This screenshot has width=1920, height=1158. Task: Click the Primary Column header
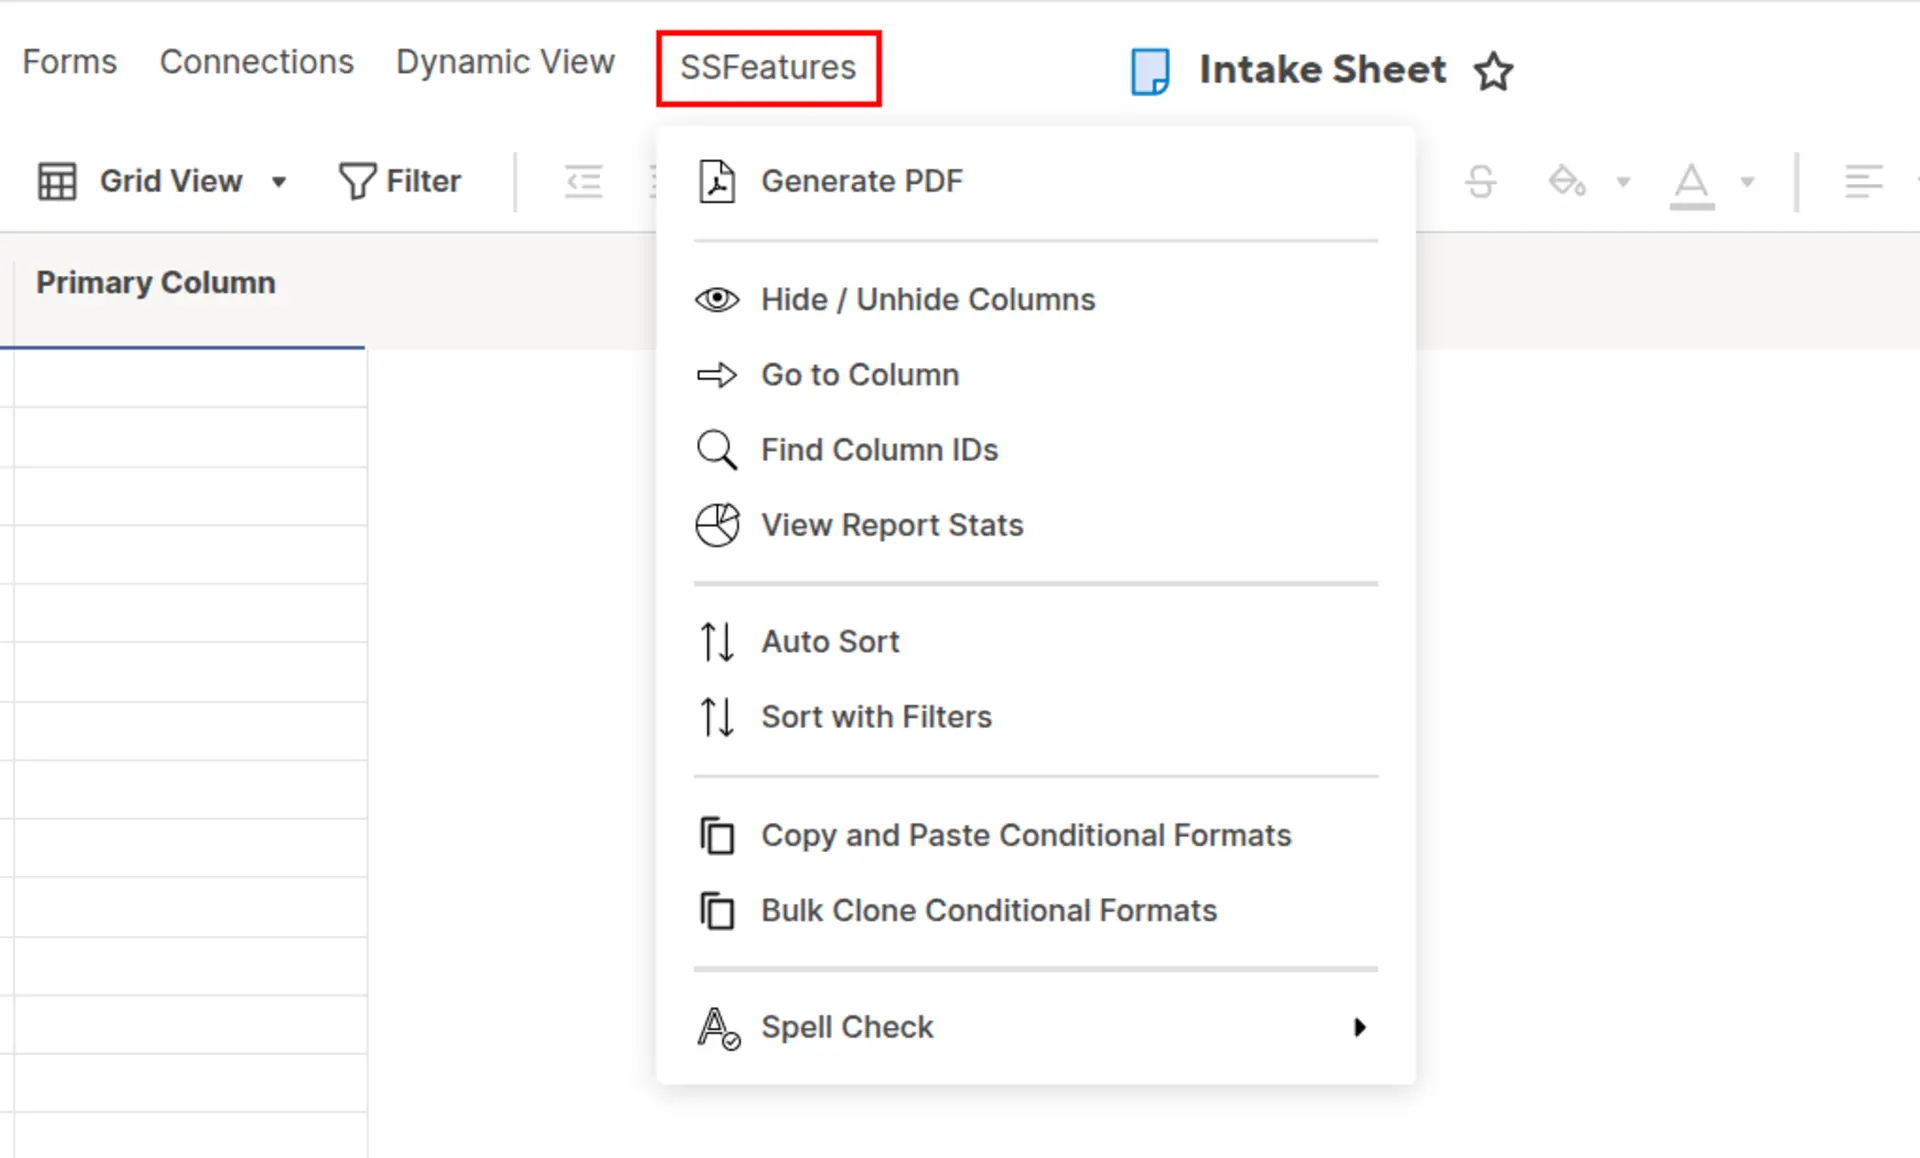(x=156, y=283)
